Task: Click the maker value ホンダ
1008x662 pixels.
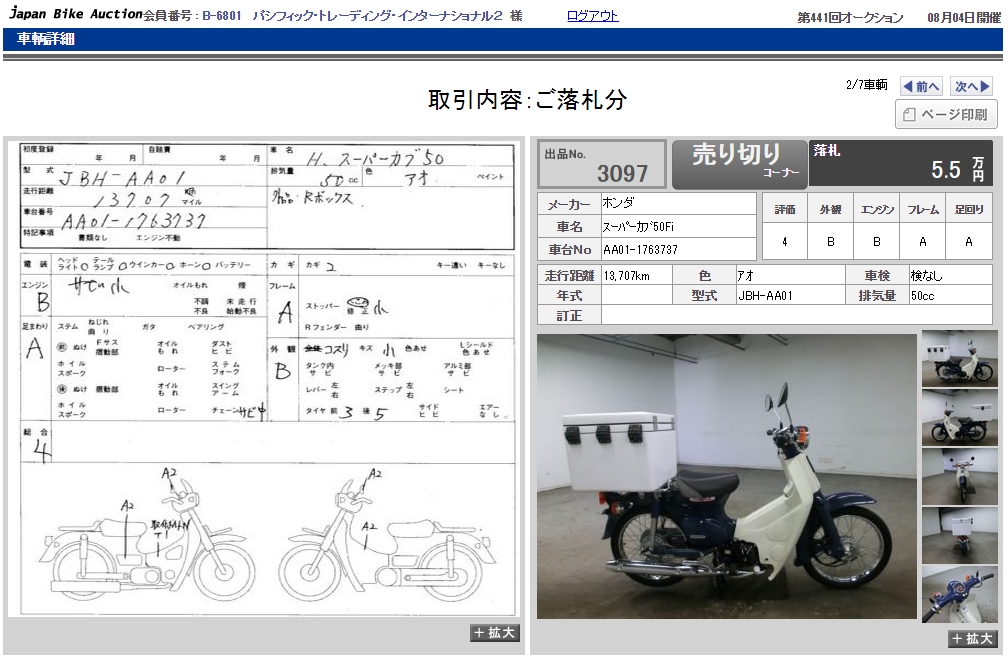Action: [618, 204]
